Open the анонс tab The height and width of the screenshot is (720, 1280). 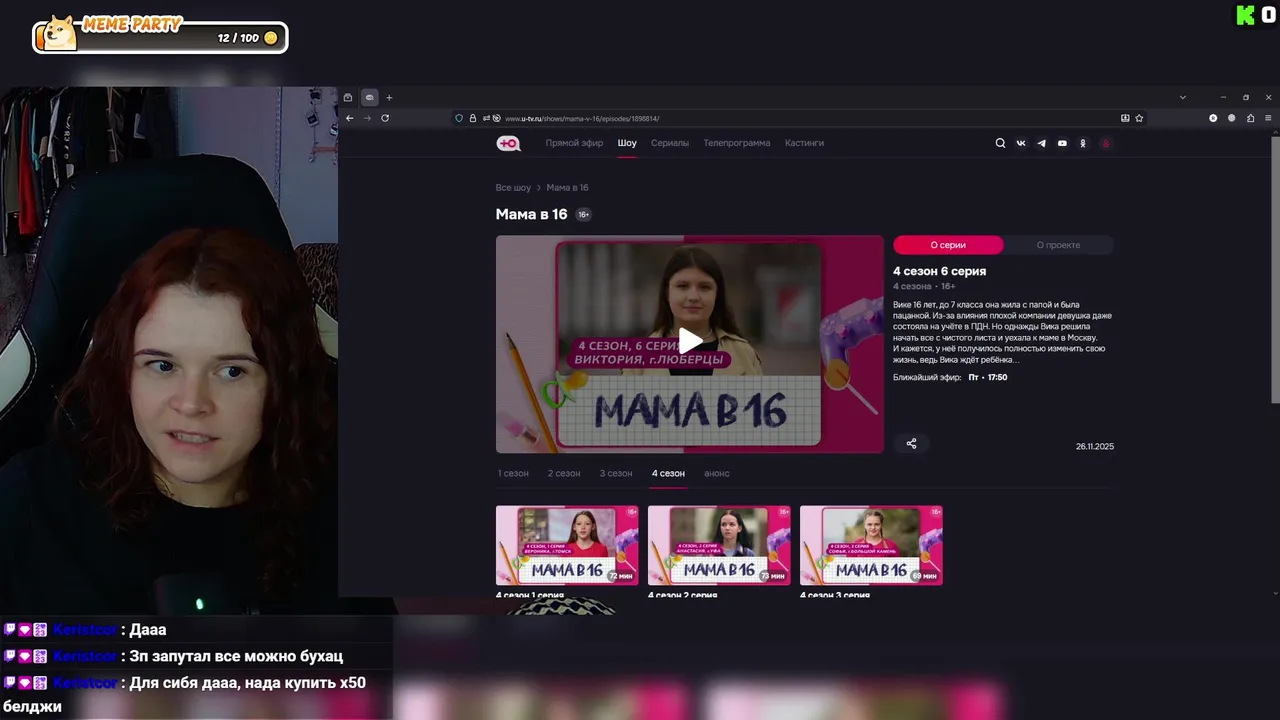pos(717,473)
